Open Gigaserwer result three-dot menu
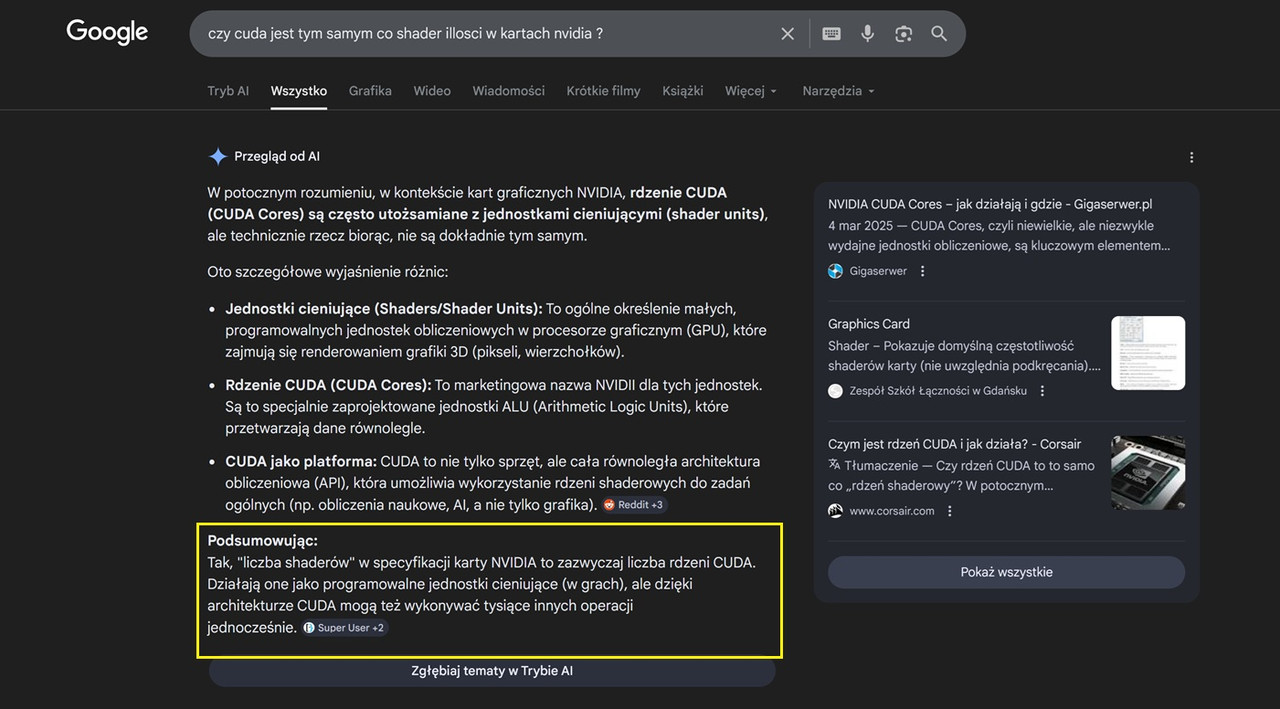Screen dimensions: 1280x709 coord(923,271)
